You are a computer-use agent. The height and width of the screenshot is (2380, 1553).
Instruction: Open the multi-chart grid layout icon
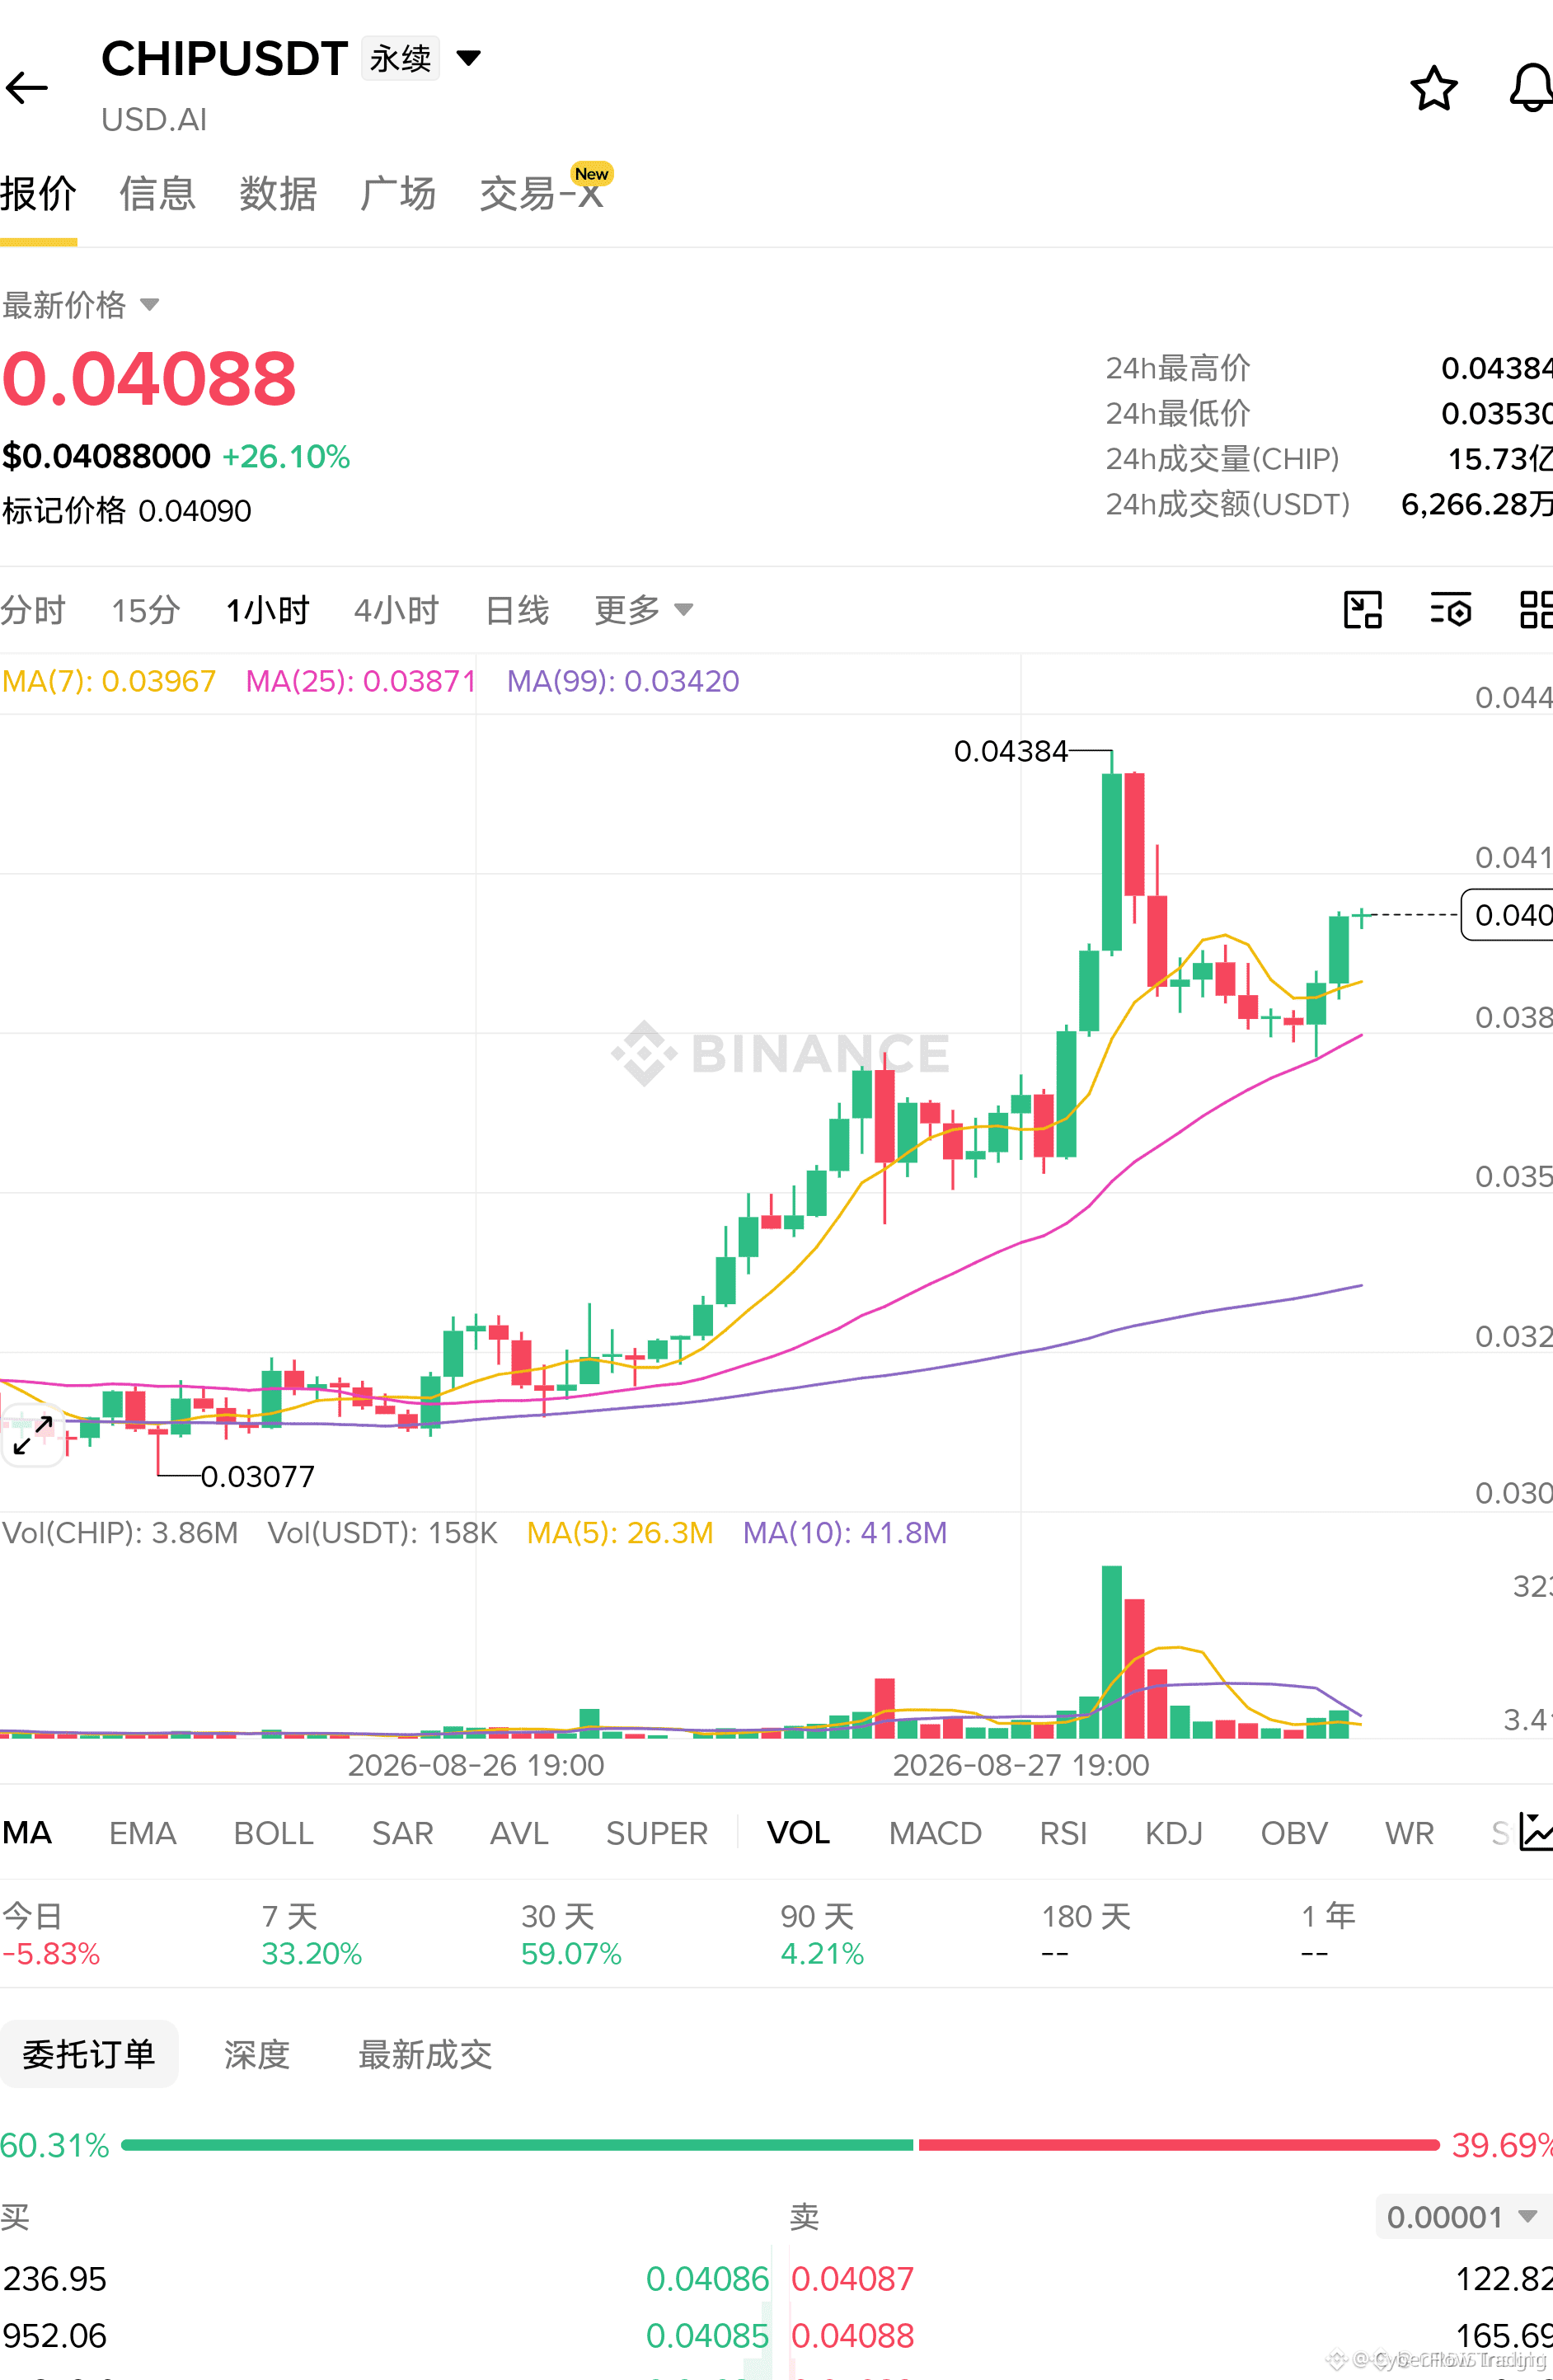click(x=1536, y=609)
